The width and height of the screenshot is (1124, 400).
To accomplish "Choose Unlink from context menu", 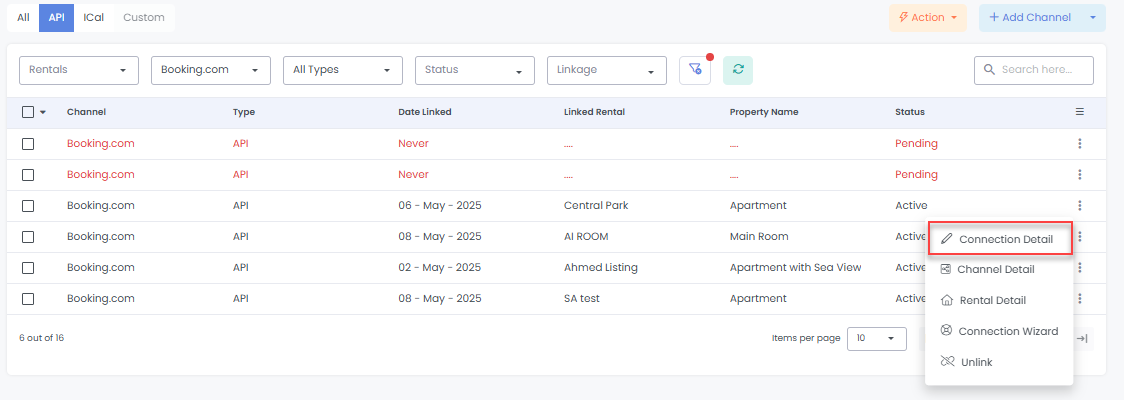I will coord(999,362).
